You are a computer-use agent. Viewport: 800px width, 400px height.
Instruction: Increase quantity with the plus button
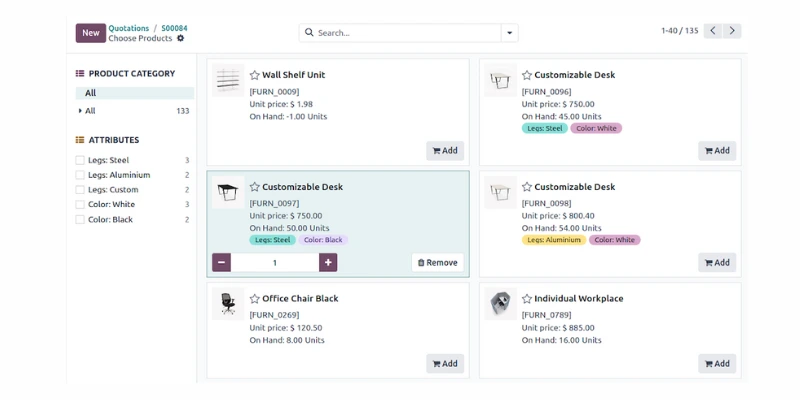click(x=328, y=263)
